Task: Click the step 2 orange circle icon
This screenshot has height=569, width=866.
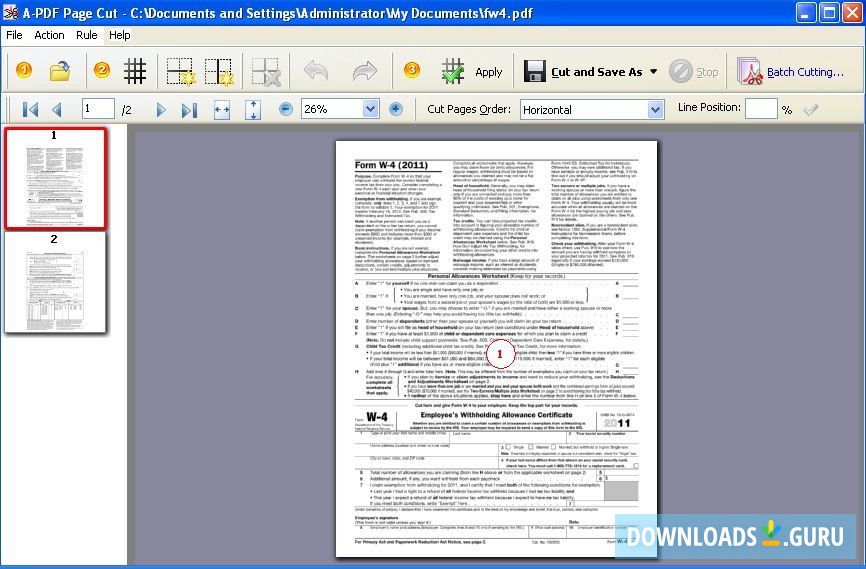Action: click(x=102, y=70)
